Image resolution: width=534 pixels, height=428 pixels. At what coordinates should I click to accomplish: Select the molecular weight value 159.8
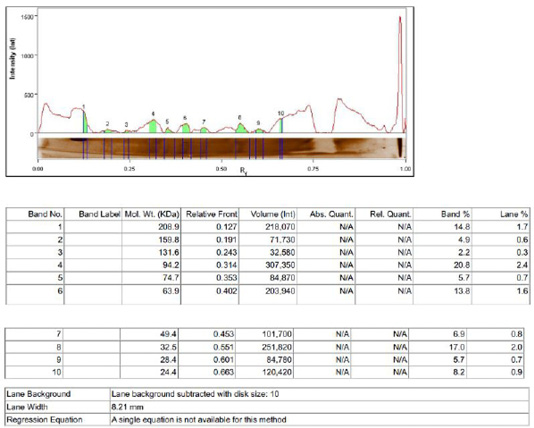point(169,240)
